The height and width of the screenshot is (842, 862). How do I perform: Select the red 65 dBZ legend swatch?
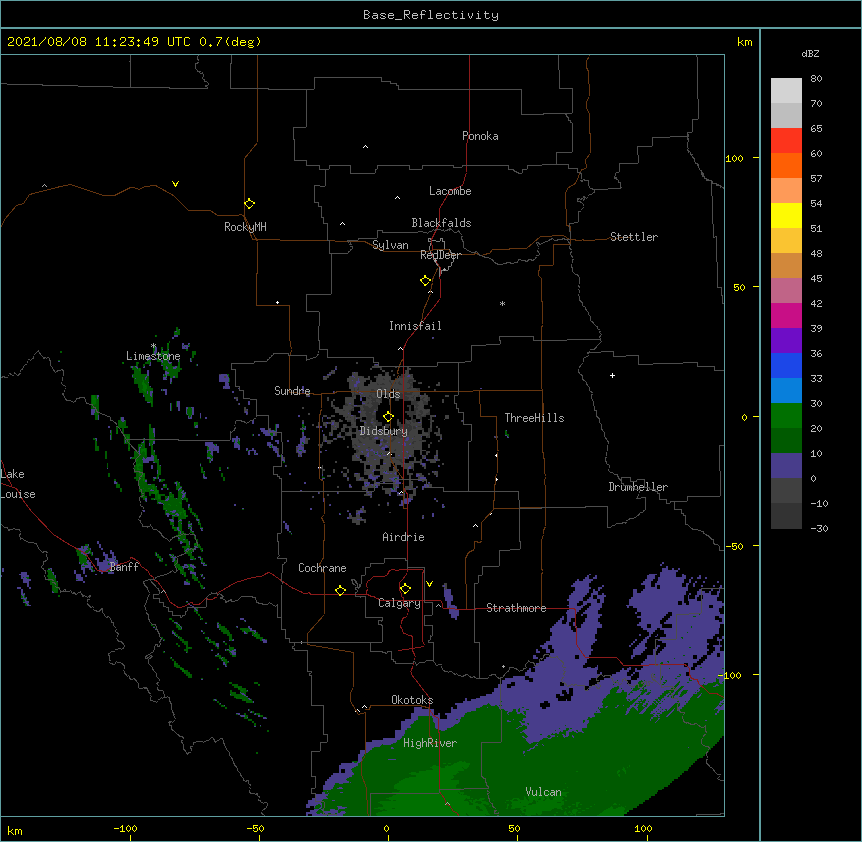pos(786,140)
